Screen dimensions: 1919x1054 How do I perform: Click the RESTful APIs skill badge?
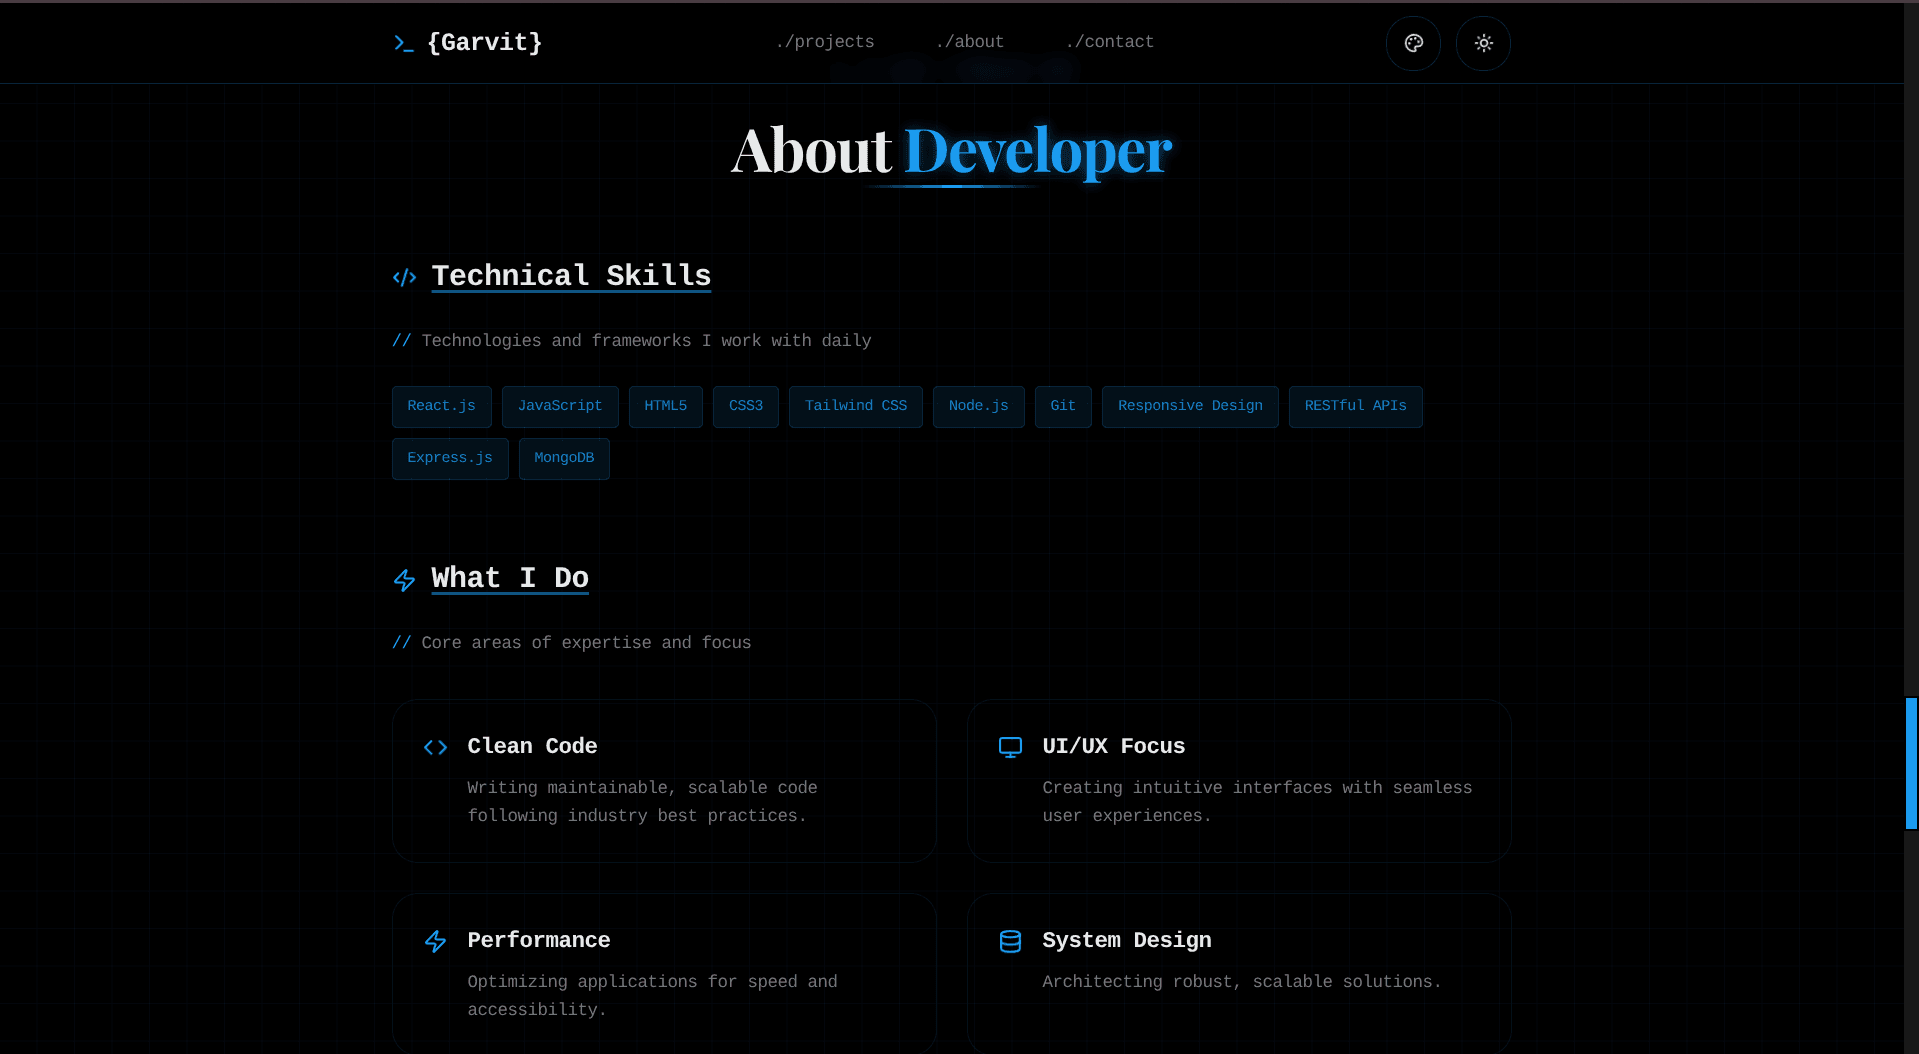(x=1355, y=406)
